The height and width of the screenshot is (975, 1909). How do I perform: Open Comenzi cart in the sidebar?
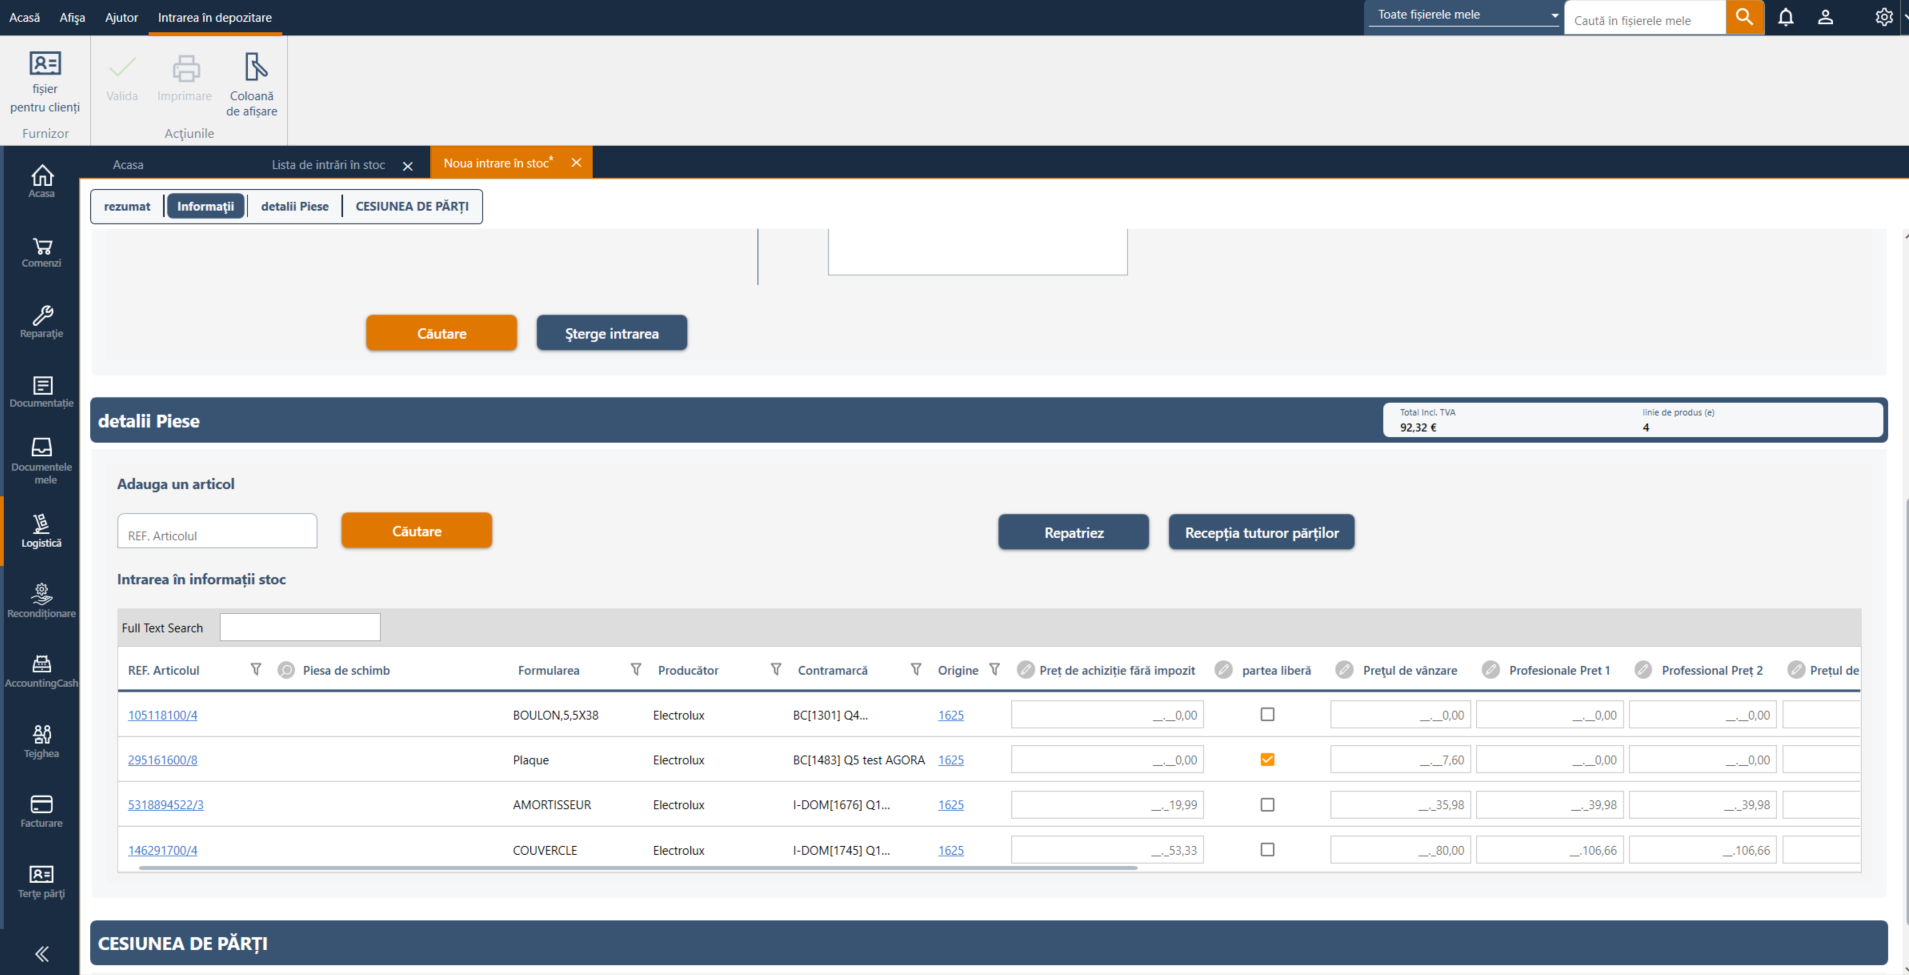(42, 252)
